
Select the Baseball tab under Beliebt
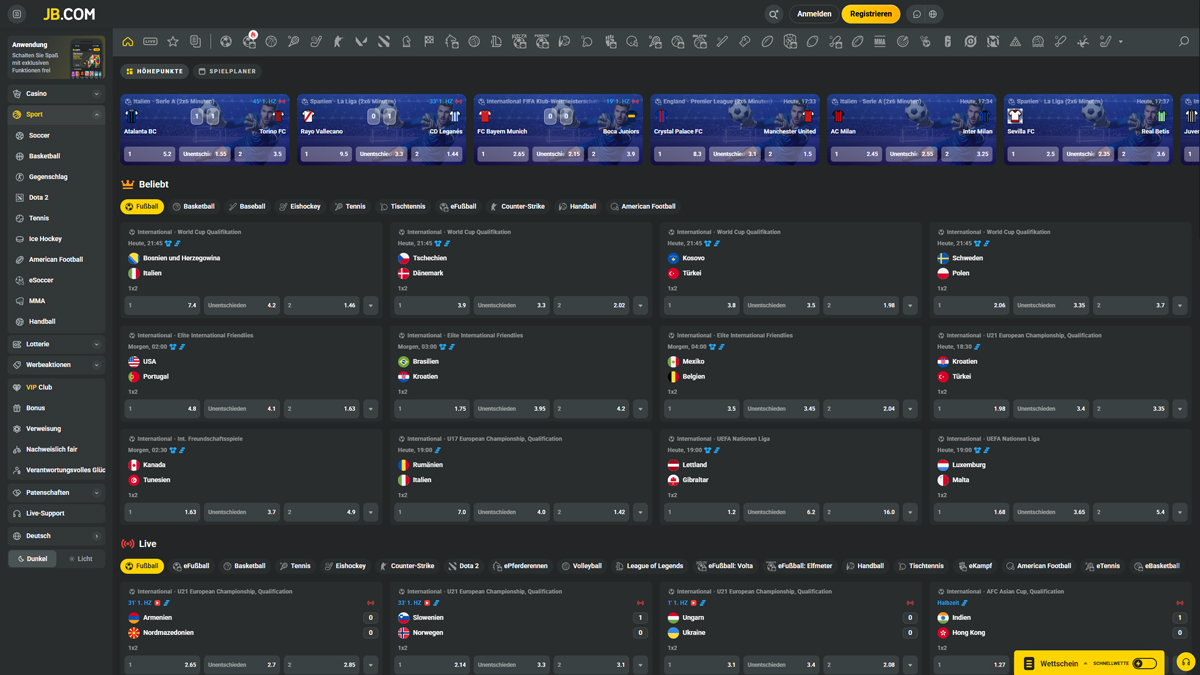tap(247, 207)
